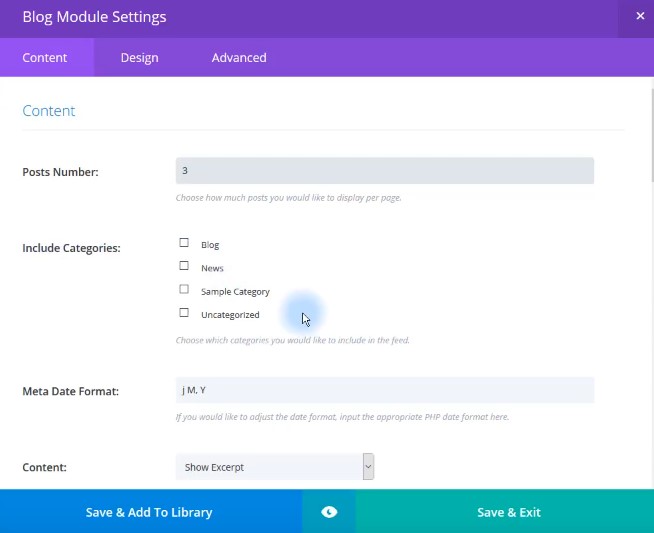Click the Blog Module Settings title
The height and width of the screenshot is (533, 654).
pos(94,17)
